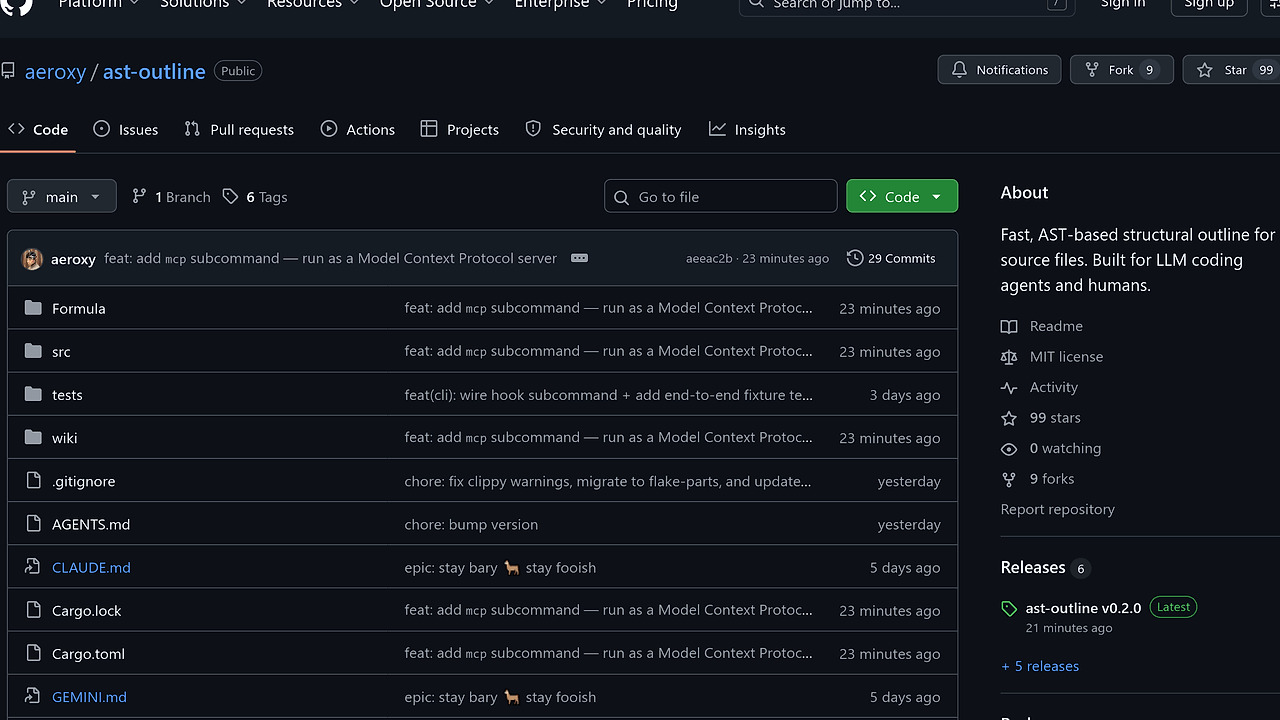1280x720 pixels.
Task: View the 6 Tags link
Action: point(255,197)
